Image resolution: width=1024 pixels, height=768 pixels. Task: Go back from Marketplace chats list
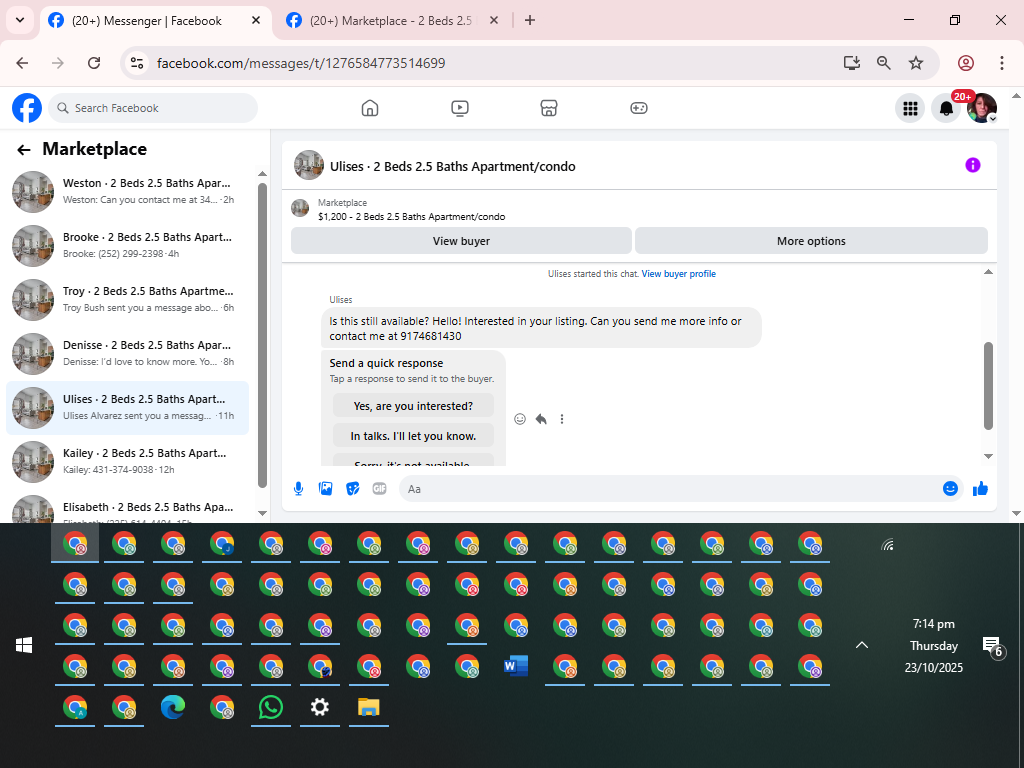coord(24,150)
